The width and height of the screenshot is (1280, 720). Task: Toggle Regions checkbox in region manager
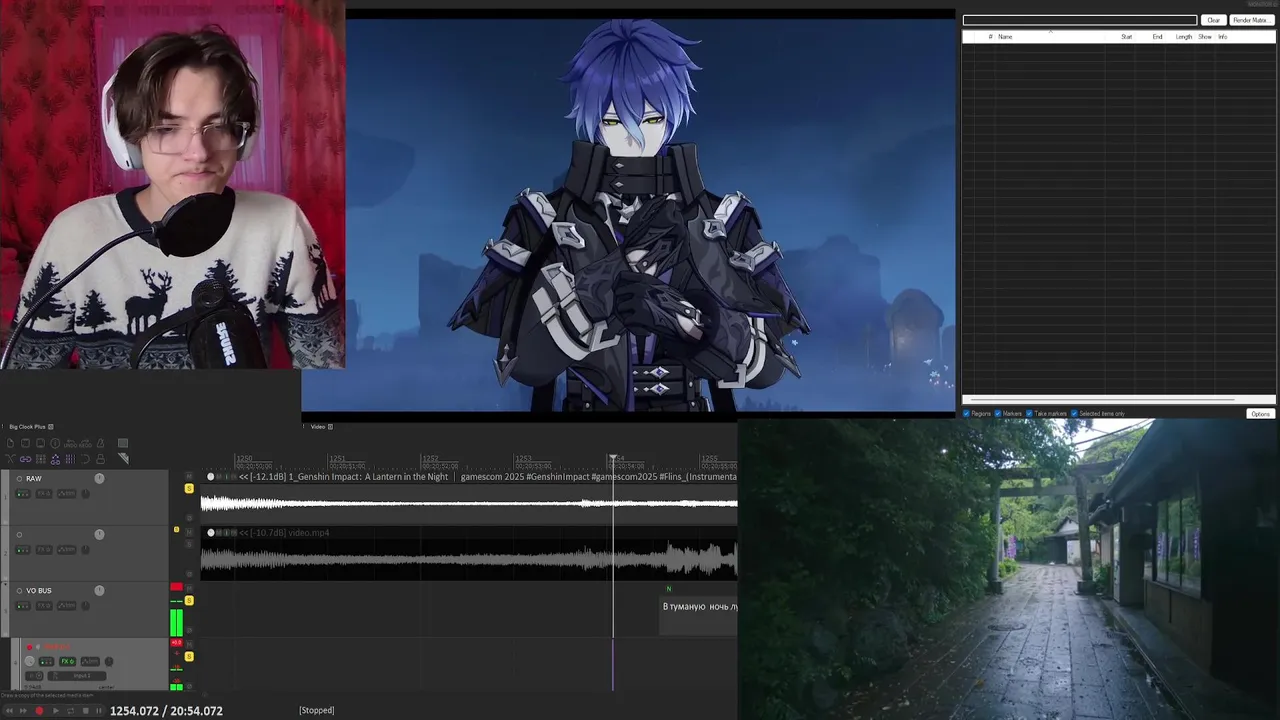[x=967, y=414]
